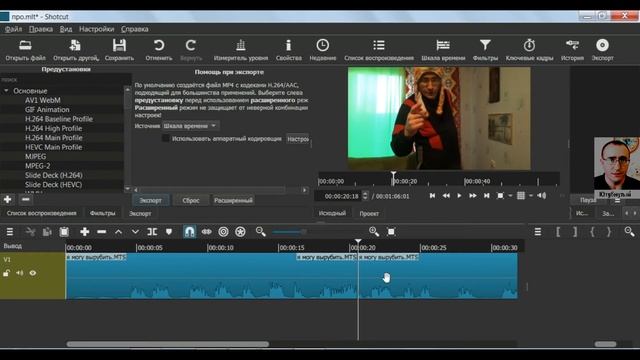Open player zoom dropdown arrow
Screen dimensions: 640x360
pyautogui.click(x=510, y=196)
